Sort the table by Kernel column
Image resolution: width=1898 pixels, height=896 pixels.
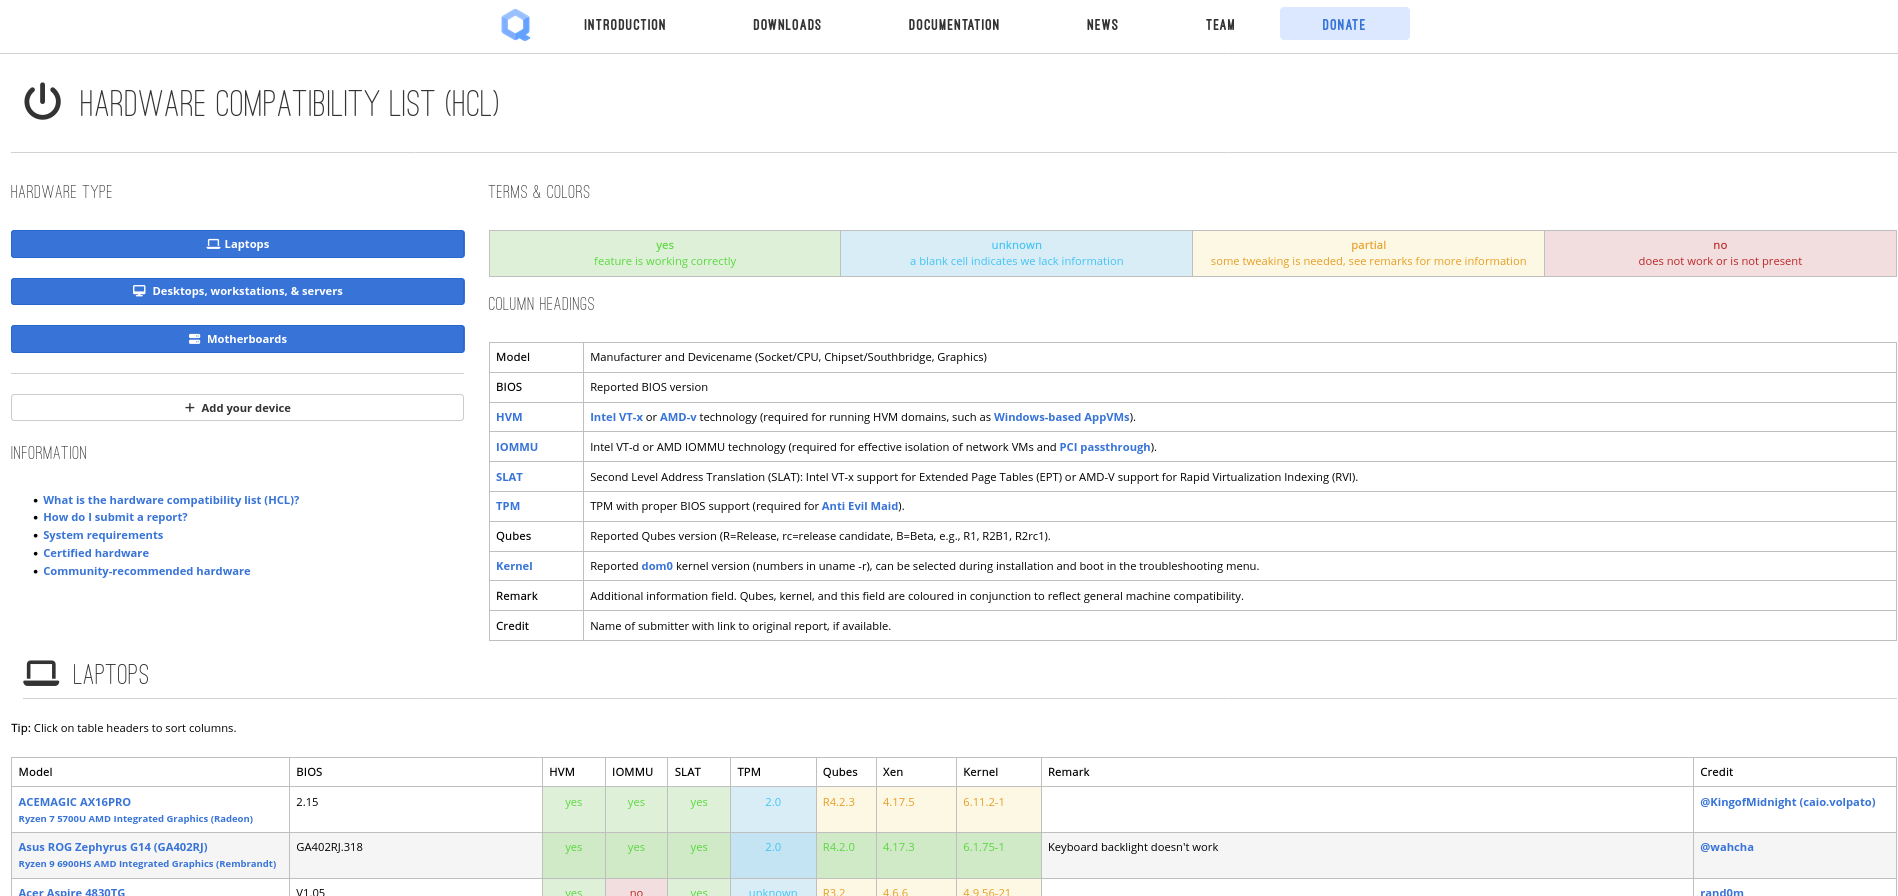pyautogui.click(x=980, y=772)
